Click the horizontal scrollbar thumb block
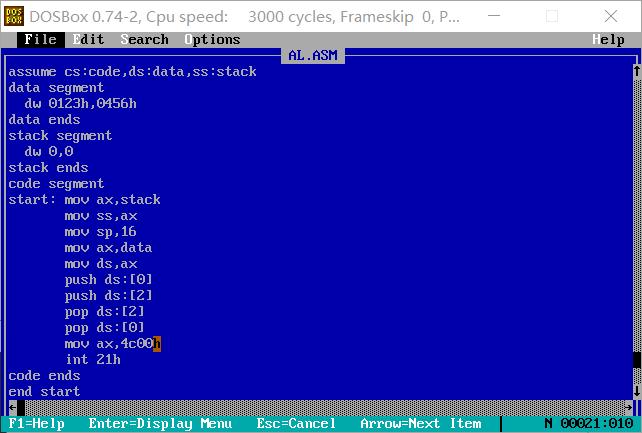 [21, 407]
